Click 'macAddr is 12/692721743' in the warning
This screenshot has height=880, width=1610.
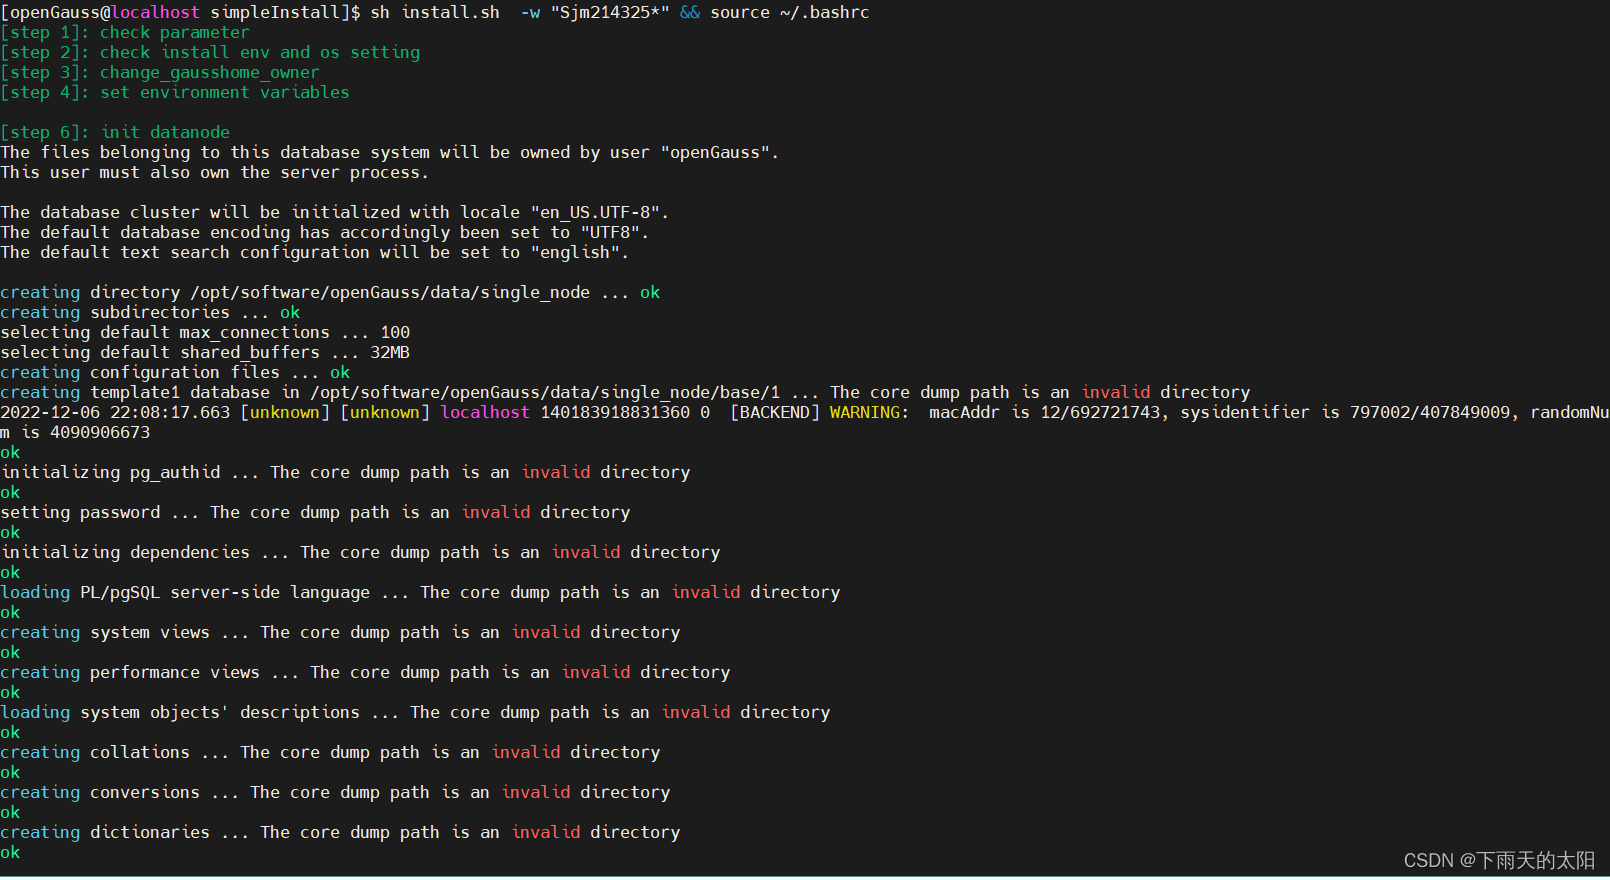[x=1045, y=412]
